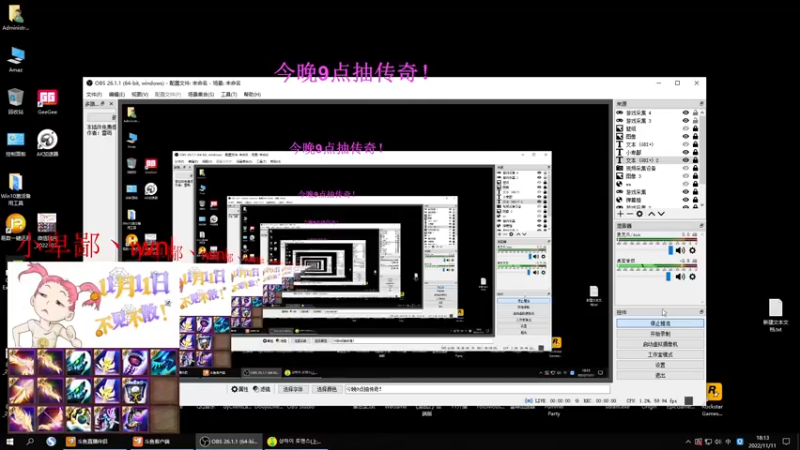Switch to OBS 26.1.1 taskbar button
Image resolution: width=800 pixels, height=450 pixels.
point(231,441)
